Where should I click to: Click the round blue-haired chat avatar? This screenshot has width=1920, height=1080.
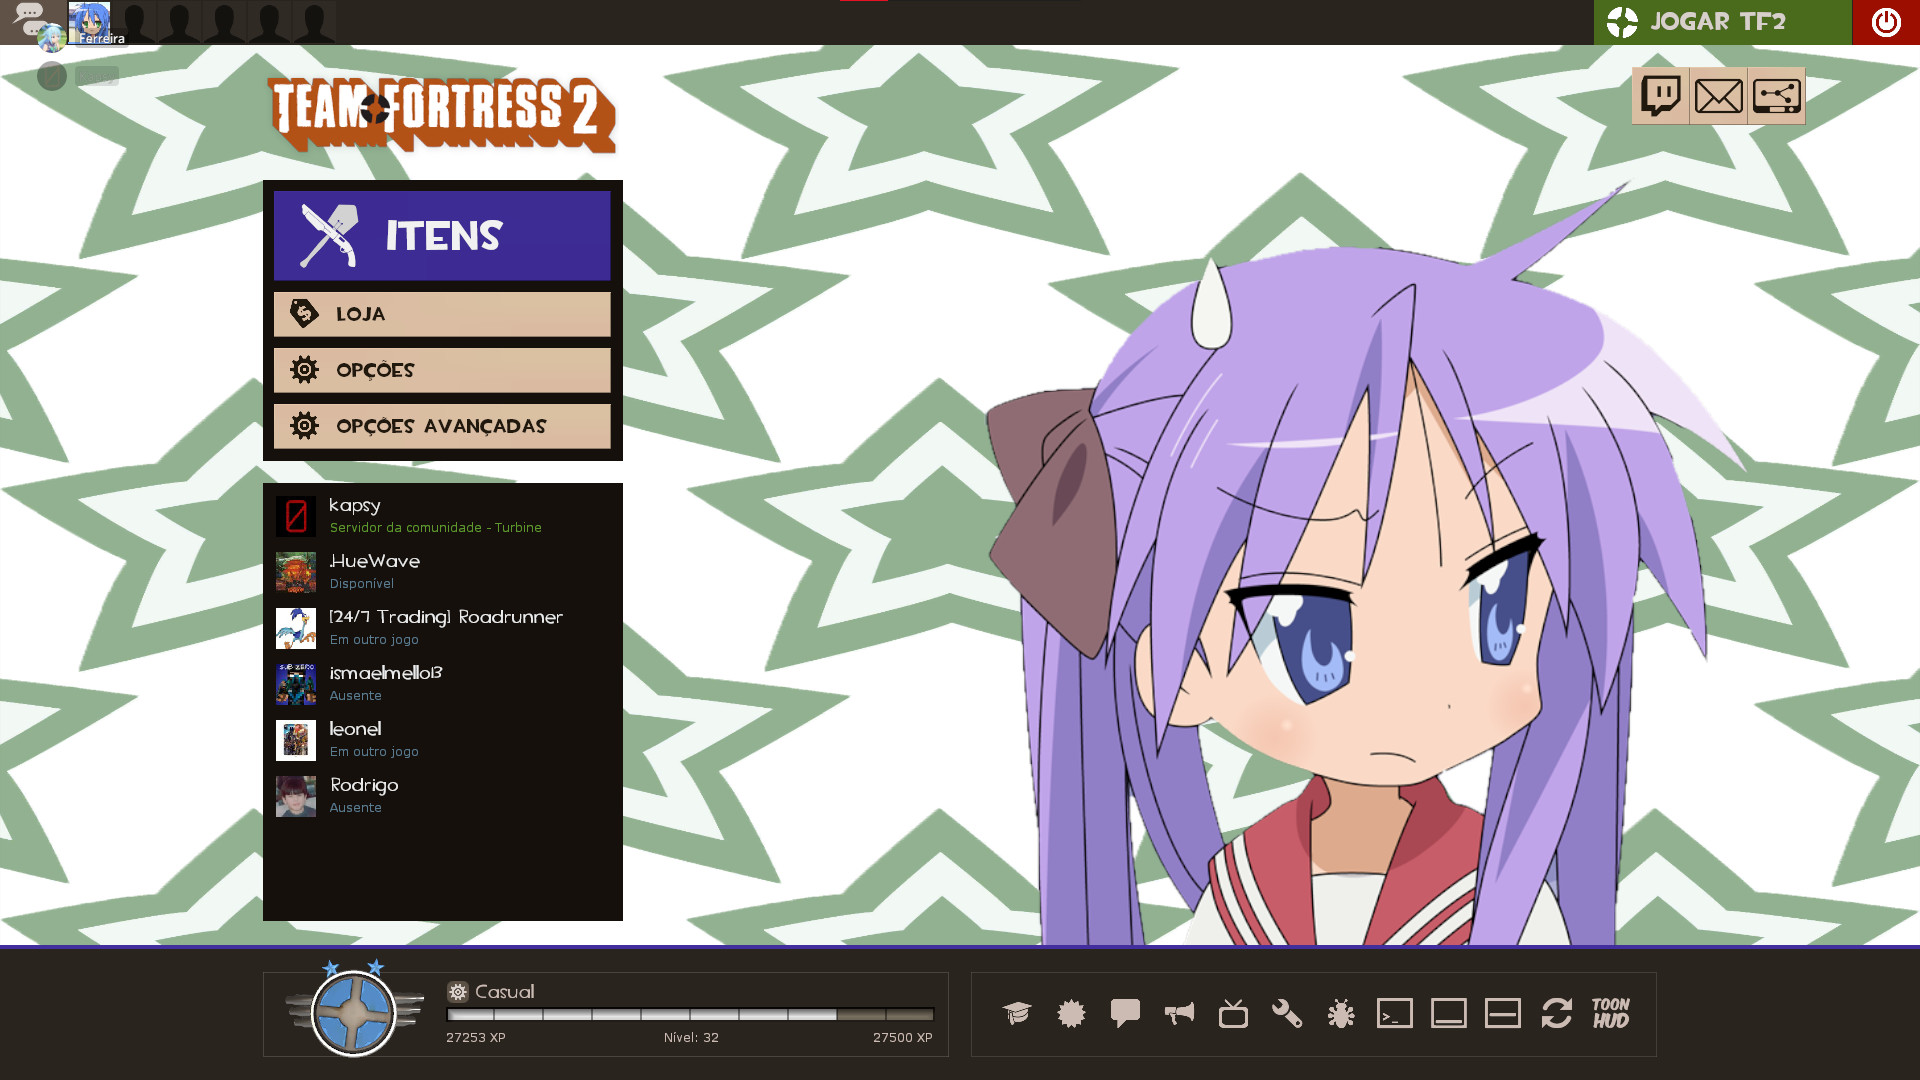click(x=51, y=38)
